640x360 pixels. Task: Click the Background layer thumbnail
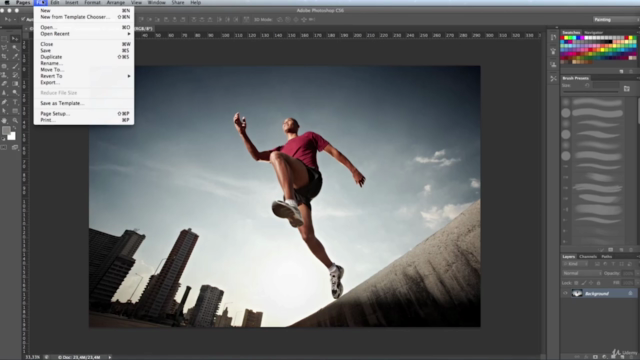coord(577,293)
